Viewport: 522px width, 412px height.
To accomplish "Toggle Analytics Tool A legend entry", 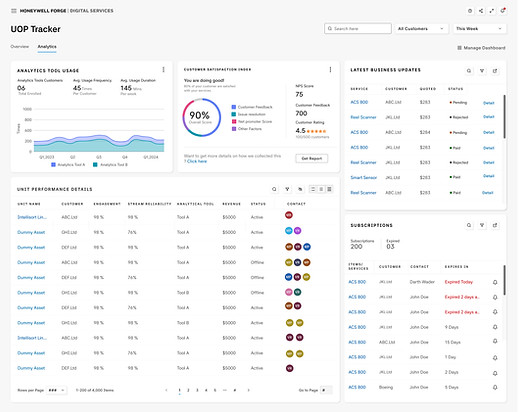I will coord(68,165).
